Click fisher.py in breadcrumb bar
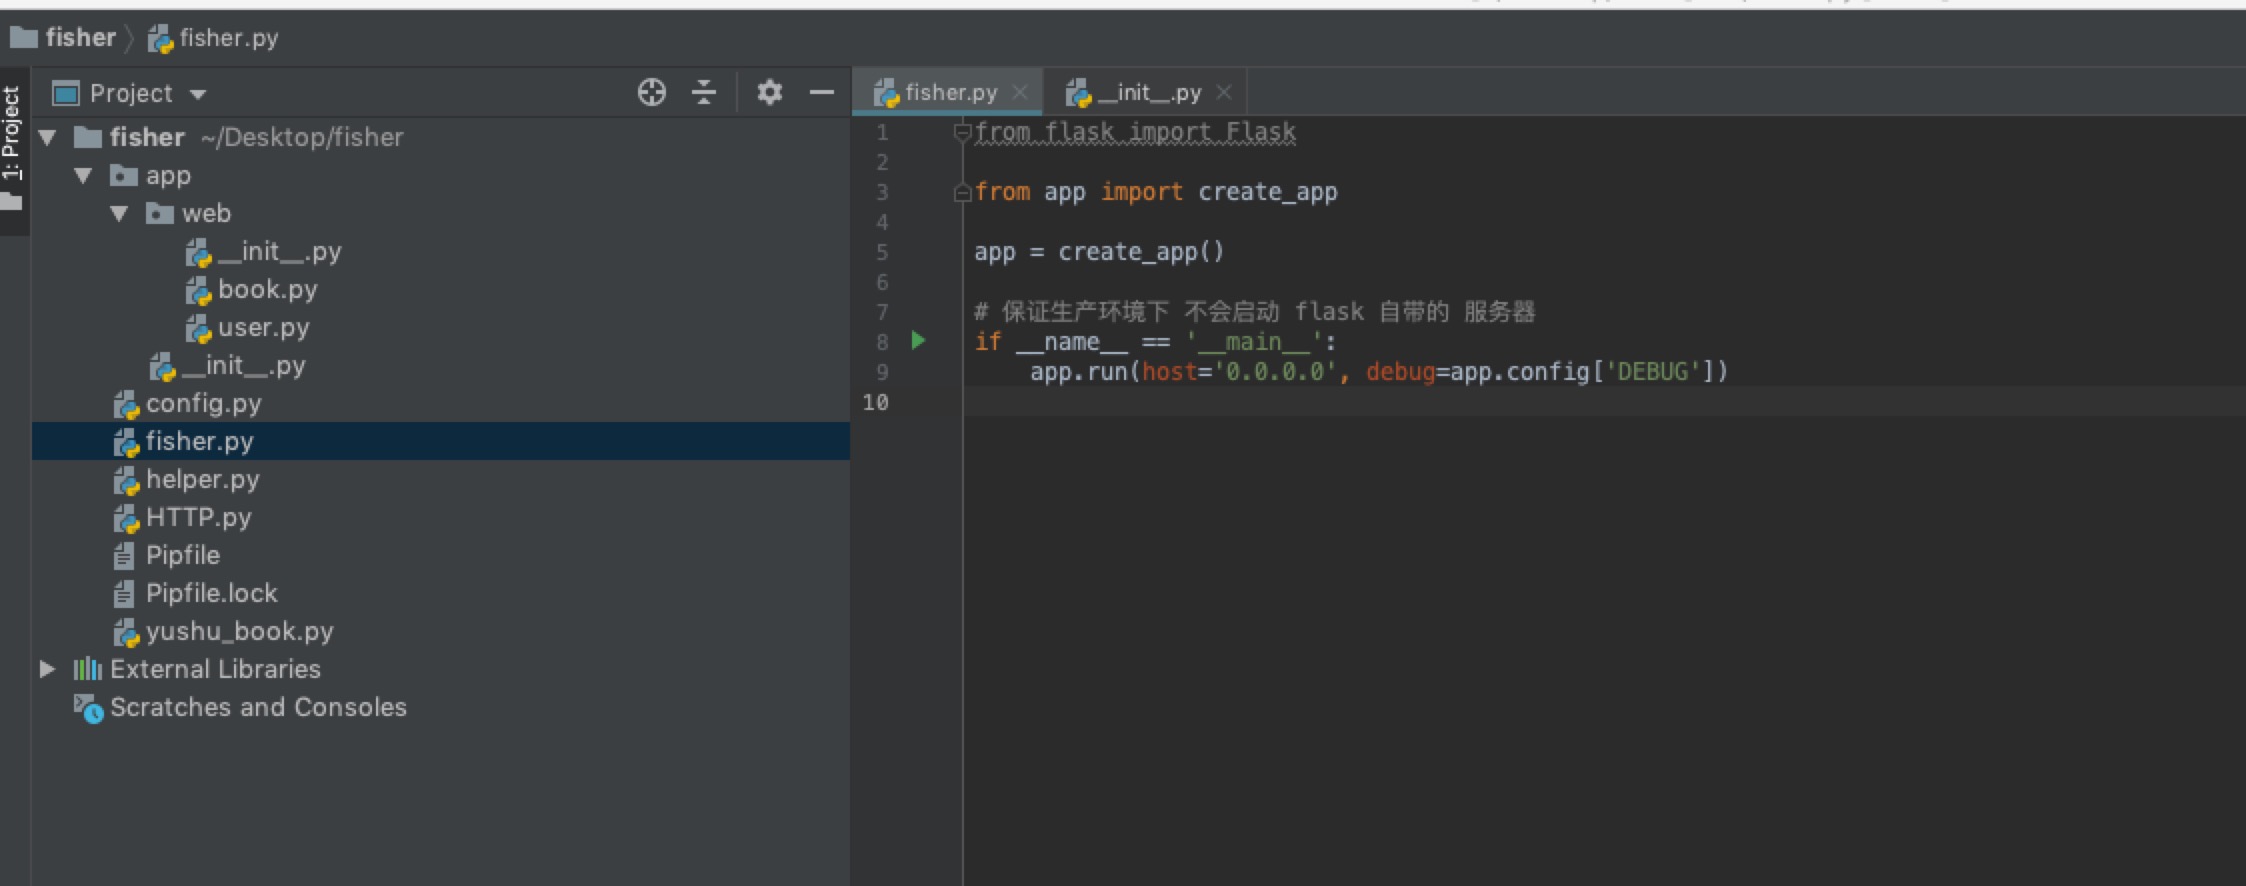2246x886 pixels. [x=213, y=38]
